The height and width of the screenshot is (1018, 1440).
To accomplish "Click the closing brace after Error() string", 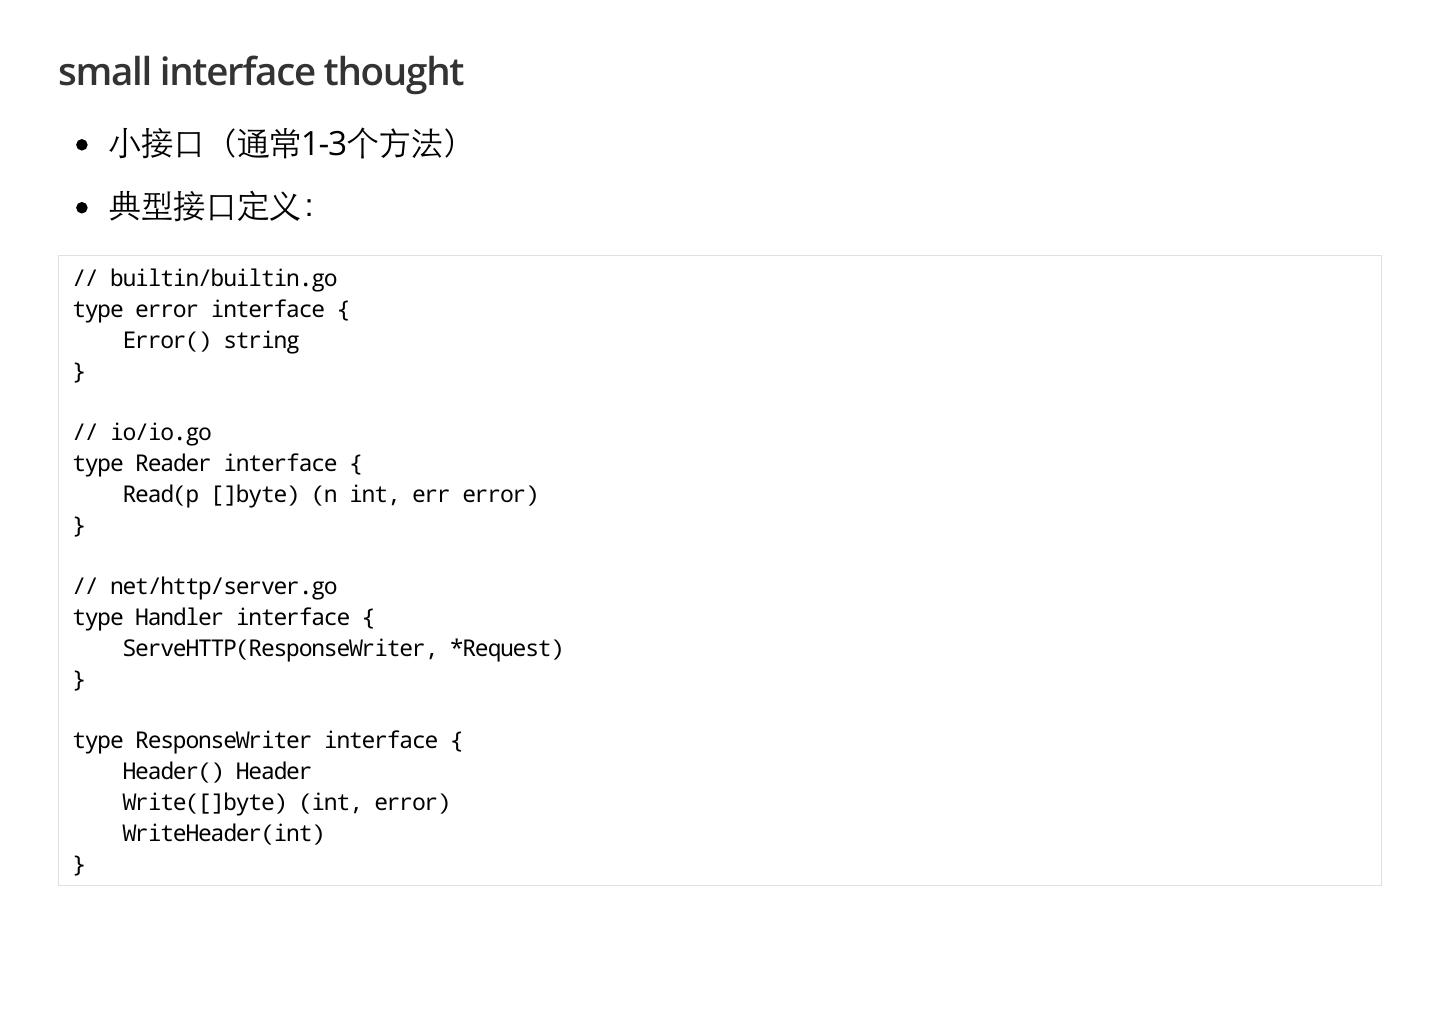I will click(79, 372).
